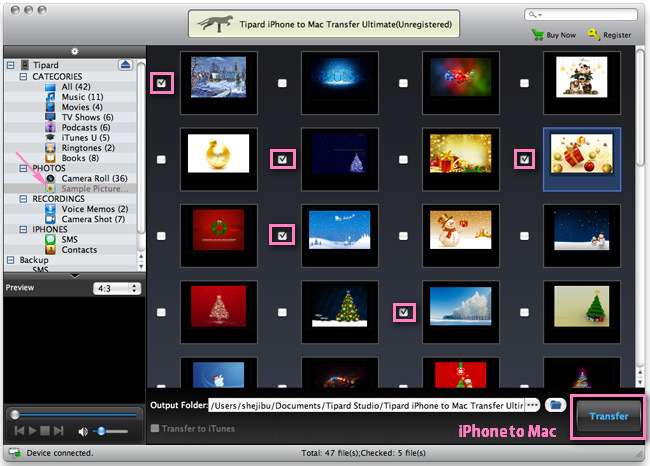The height and width of the screenshot is (466, 650).
Task: Click the gear settings icon above the tree
Action: [75, 51]
